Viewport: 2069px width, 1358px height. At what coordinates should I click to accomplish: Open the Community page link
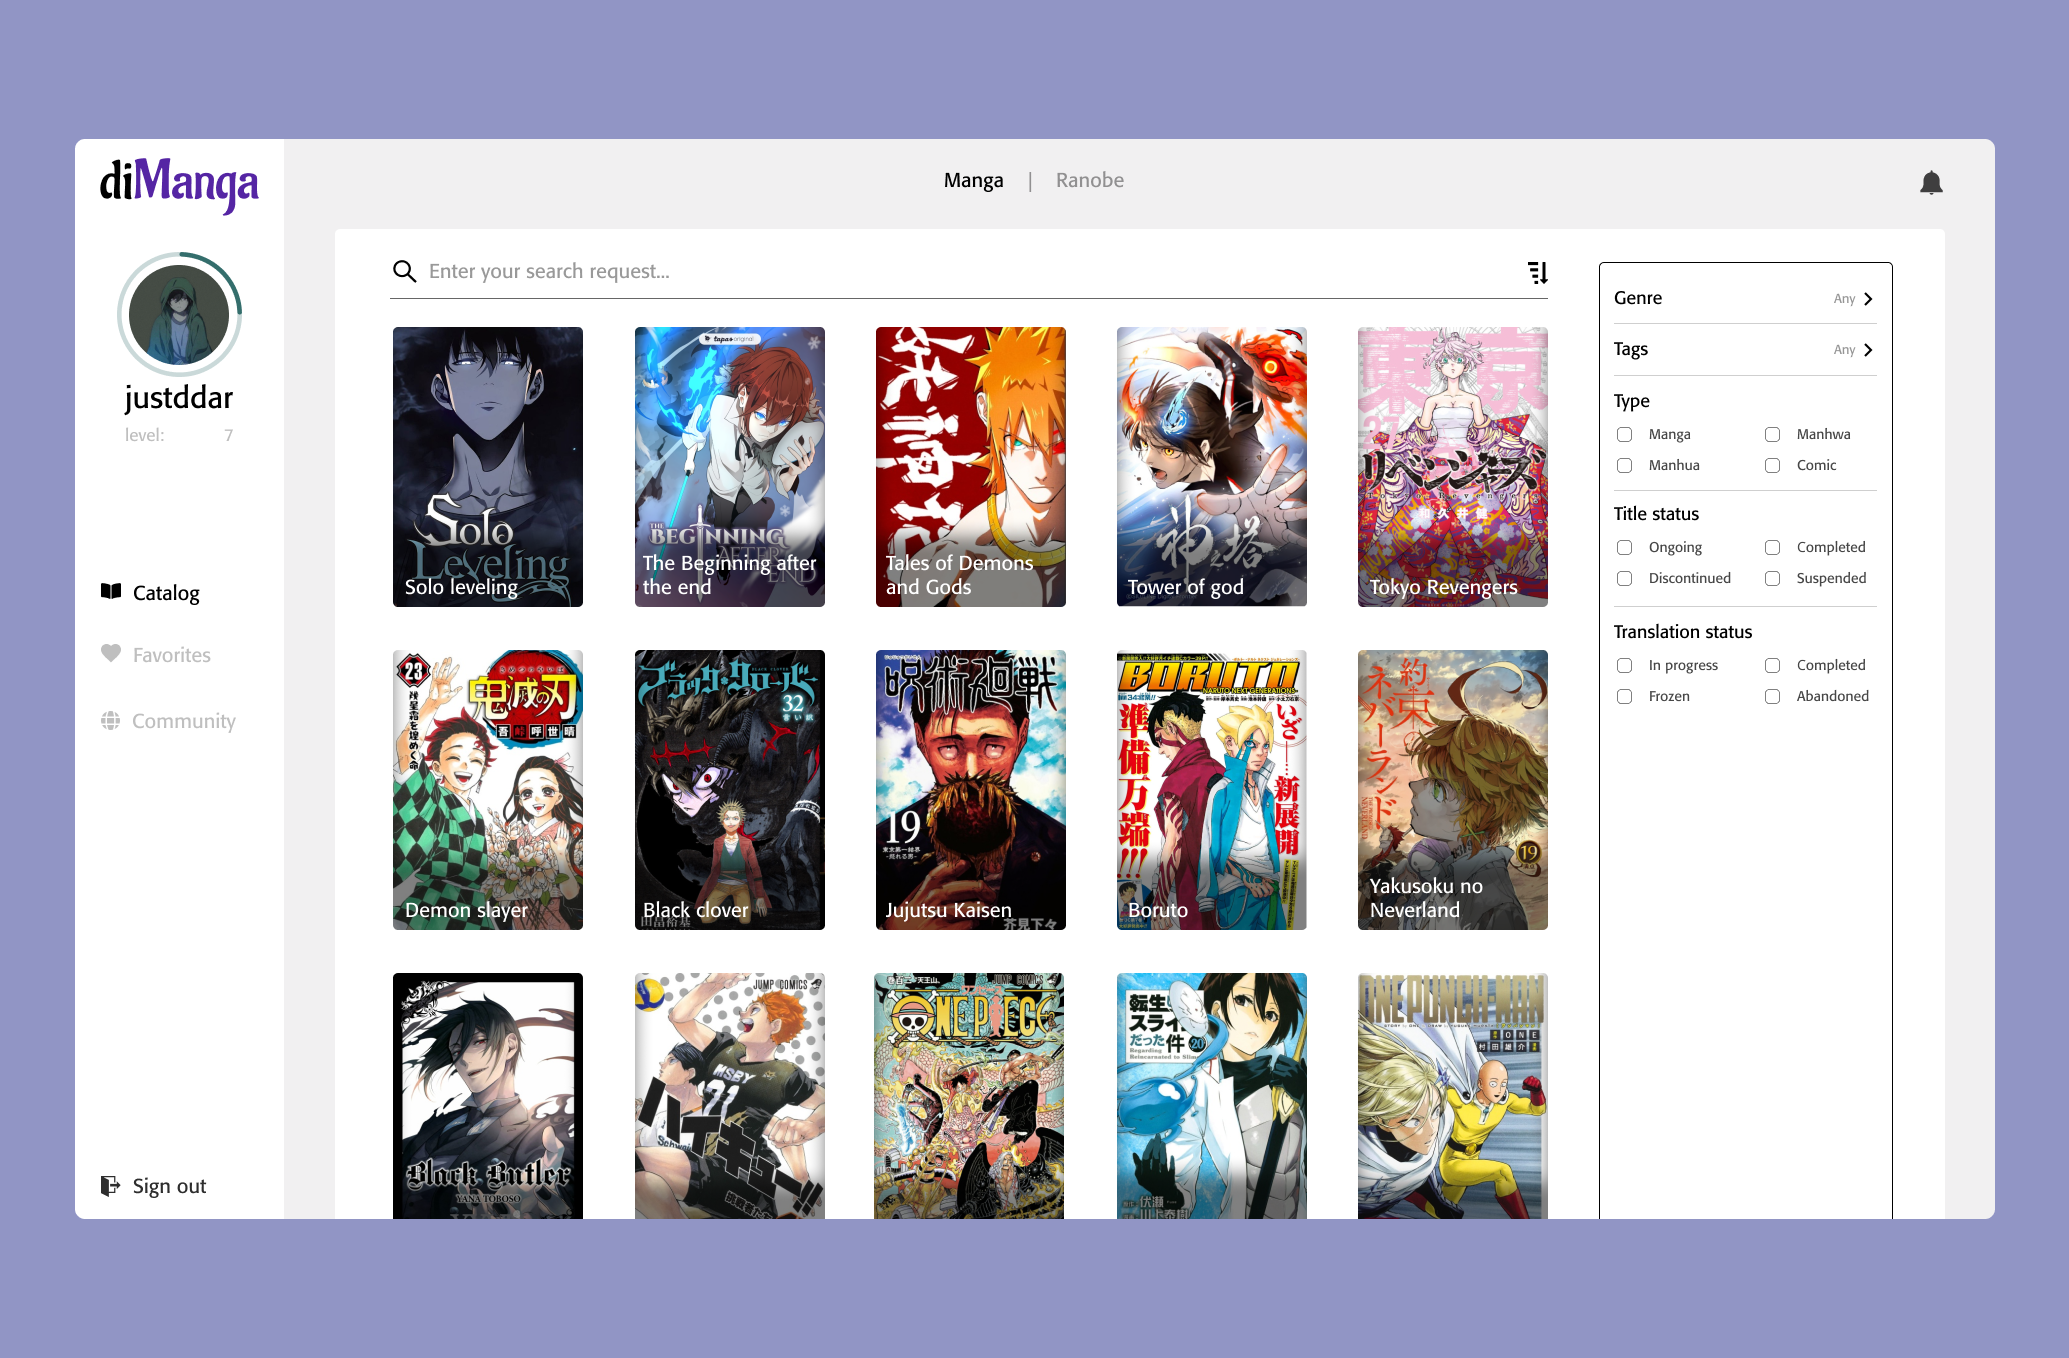click(x=184, y=721)
